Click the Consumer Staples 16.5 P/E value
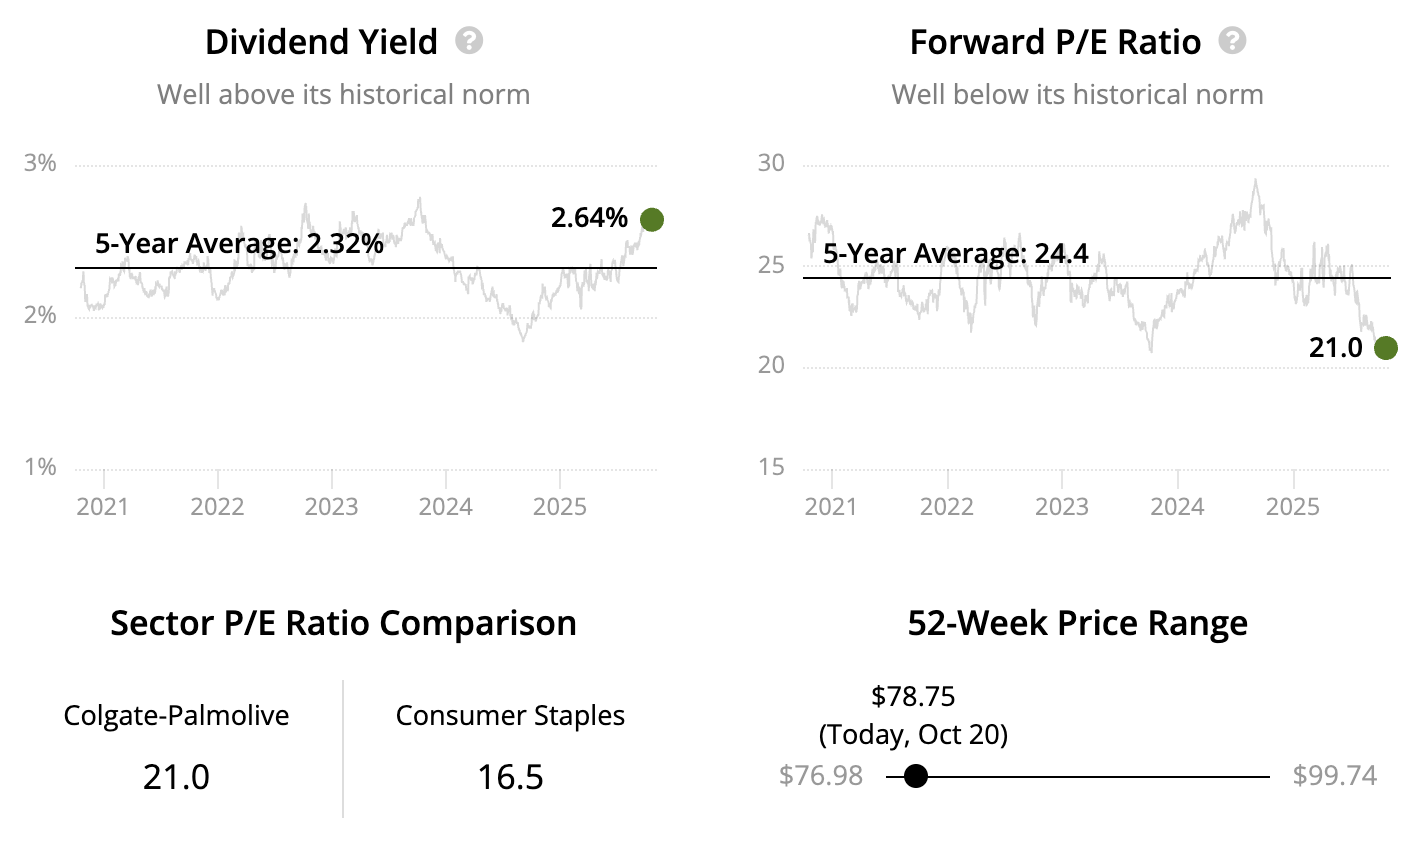This screenshot has width=1424, height=846. click(x=510, y=777)
